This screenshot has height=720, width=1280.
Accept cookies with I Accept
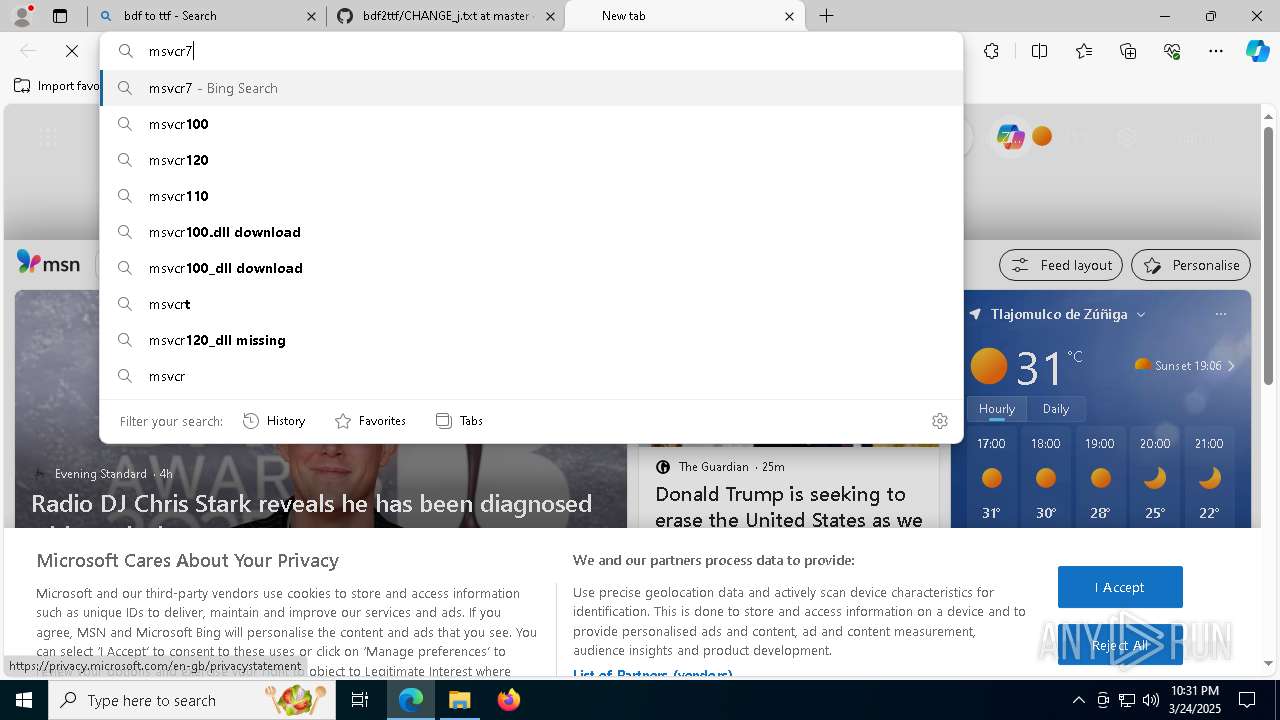coord(1120,587)
